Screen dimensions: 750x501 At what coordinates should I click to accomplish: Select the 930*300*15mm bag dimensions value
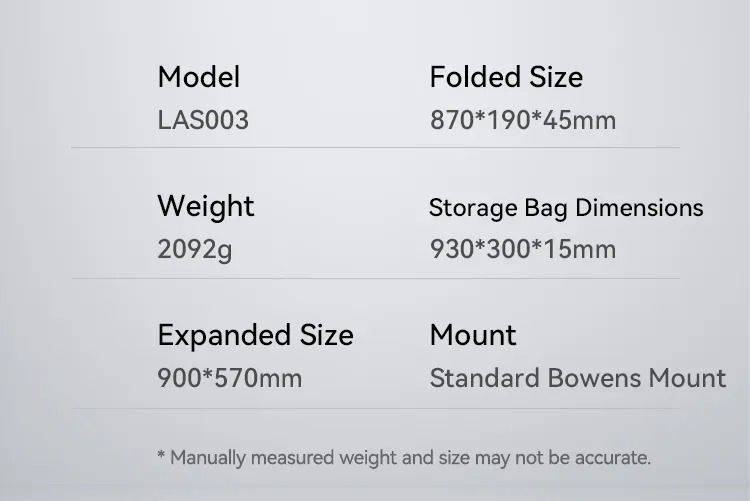pyautogui.click(x=523, y=249)
